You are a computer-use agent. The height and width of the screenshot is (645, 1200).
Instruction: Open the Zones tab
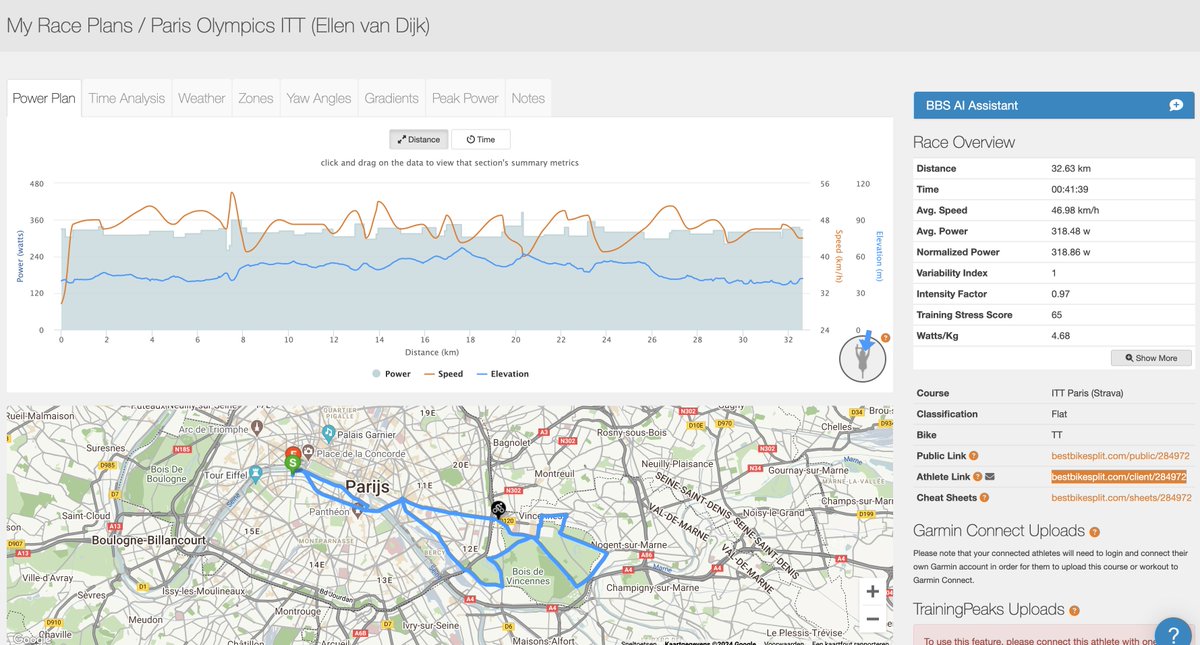point(256,98)
